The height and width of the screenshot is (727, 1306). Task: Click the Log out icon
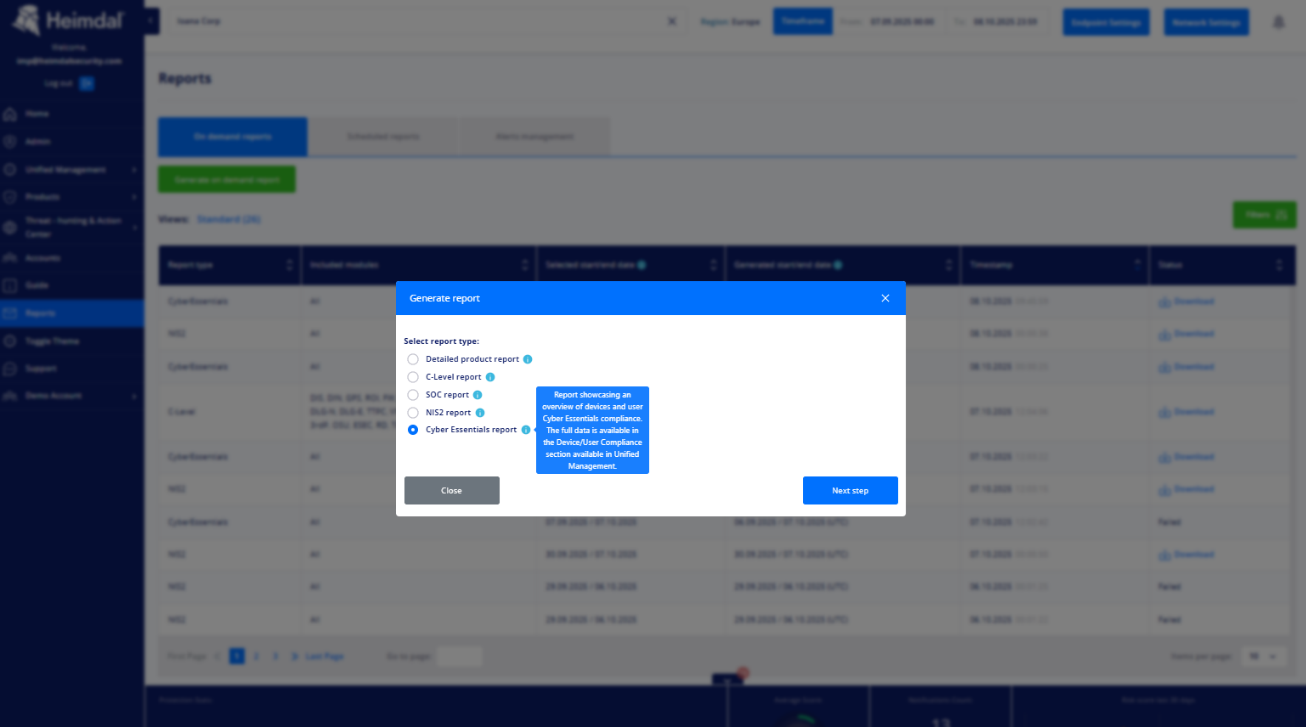tap(87, 83)
